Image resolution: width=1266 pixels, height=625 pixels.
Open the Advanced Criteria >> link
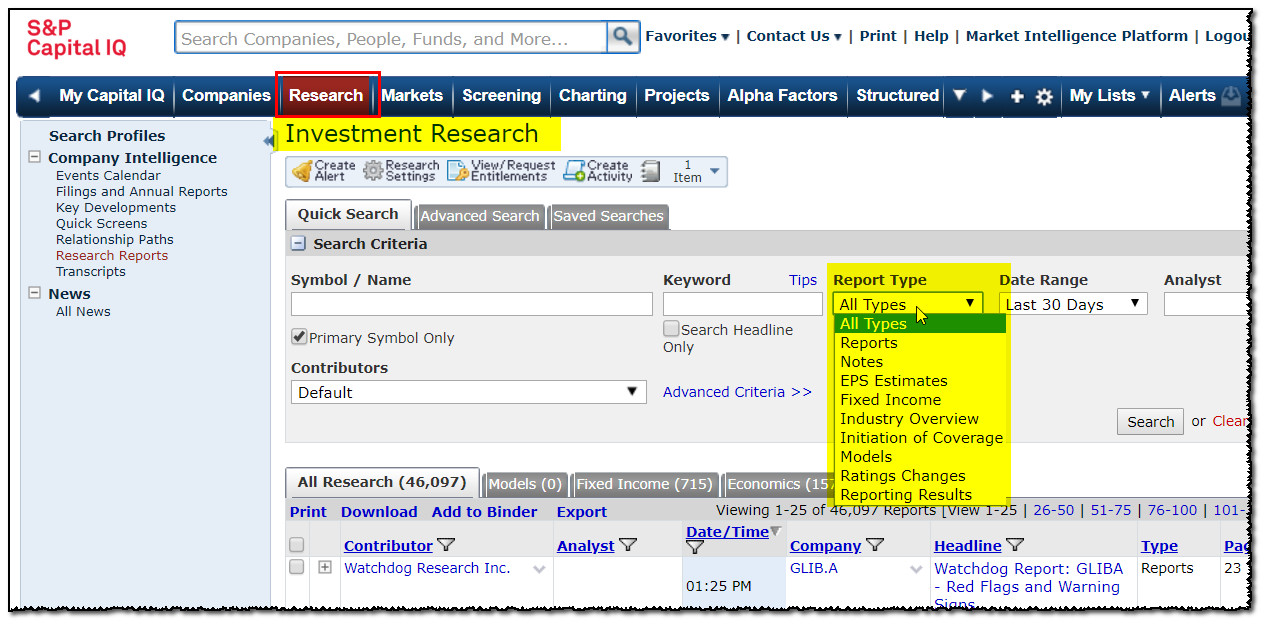[737, 392]
